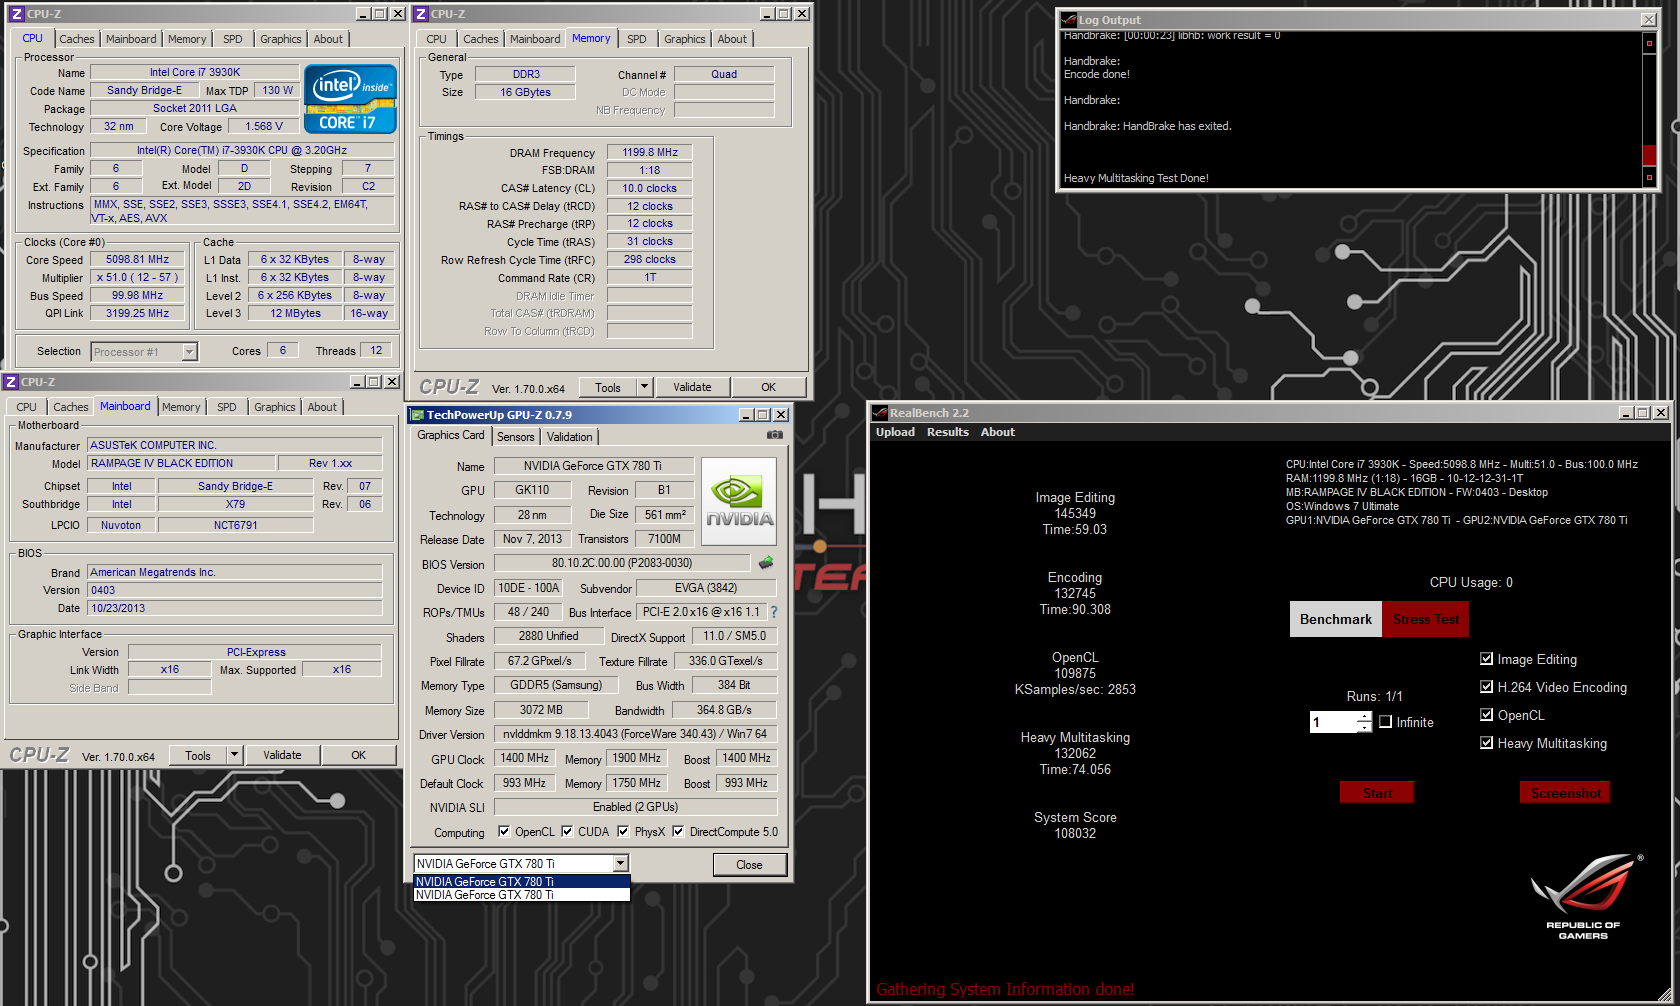Open SPD tab in CPU-Z Memory window
Viewport: 1680px width, 1006px height.
pos(637,39)
